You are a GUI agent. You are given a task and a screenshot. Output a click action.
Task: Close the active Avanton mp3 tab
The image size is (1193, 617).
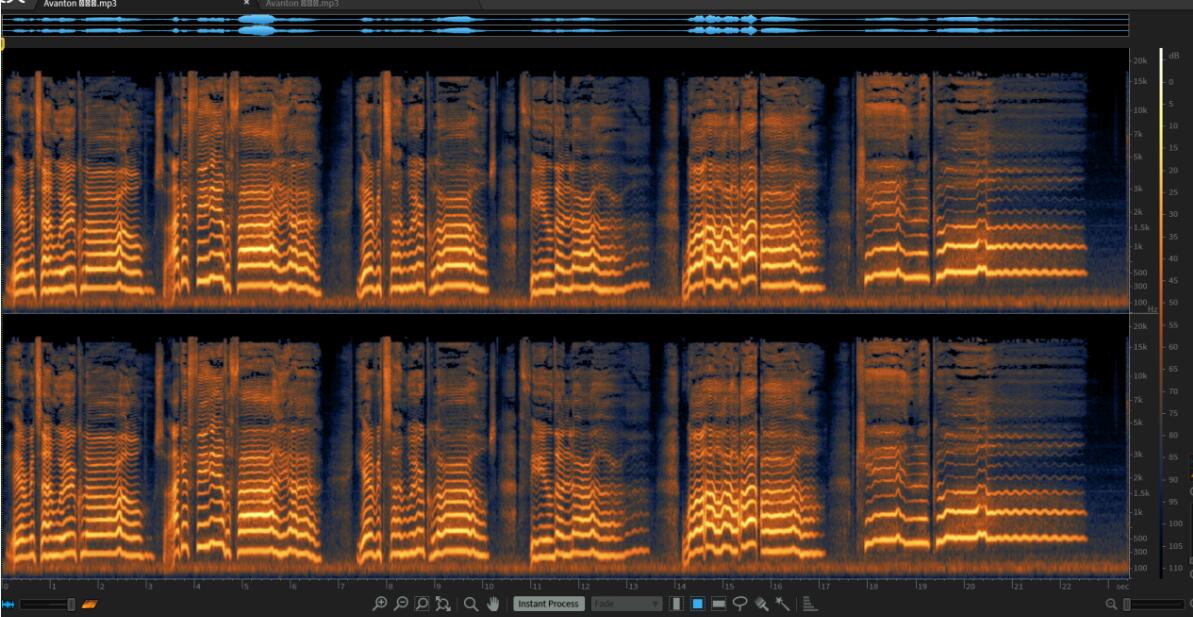[246, 3]
